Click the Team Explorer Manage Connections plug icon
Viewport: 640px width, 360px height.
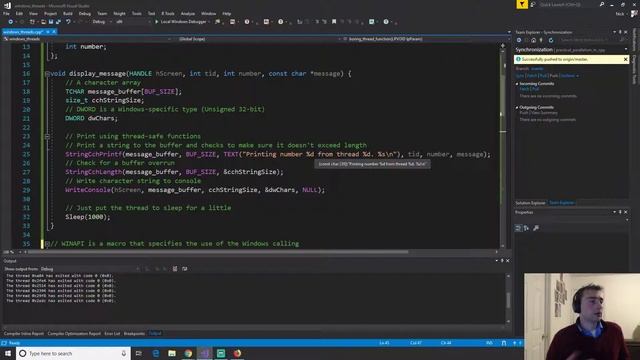point(541,40)
